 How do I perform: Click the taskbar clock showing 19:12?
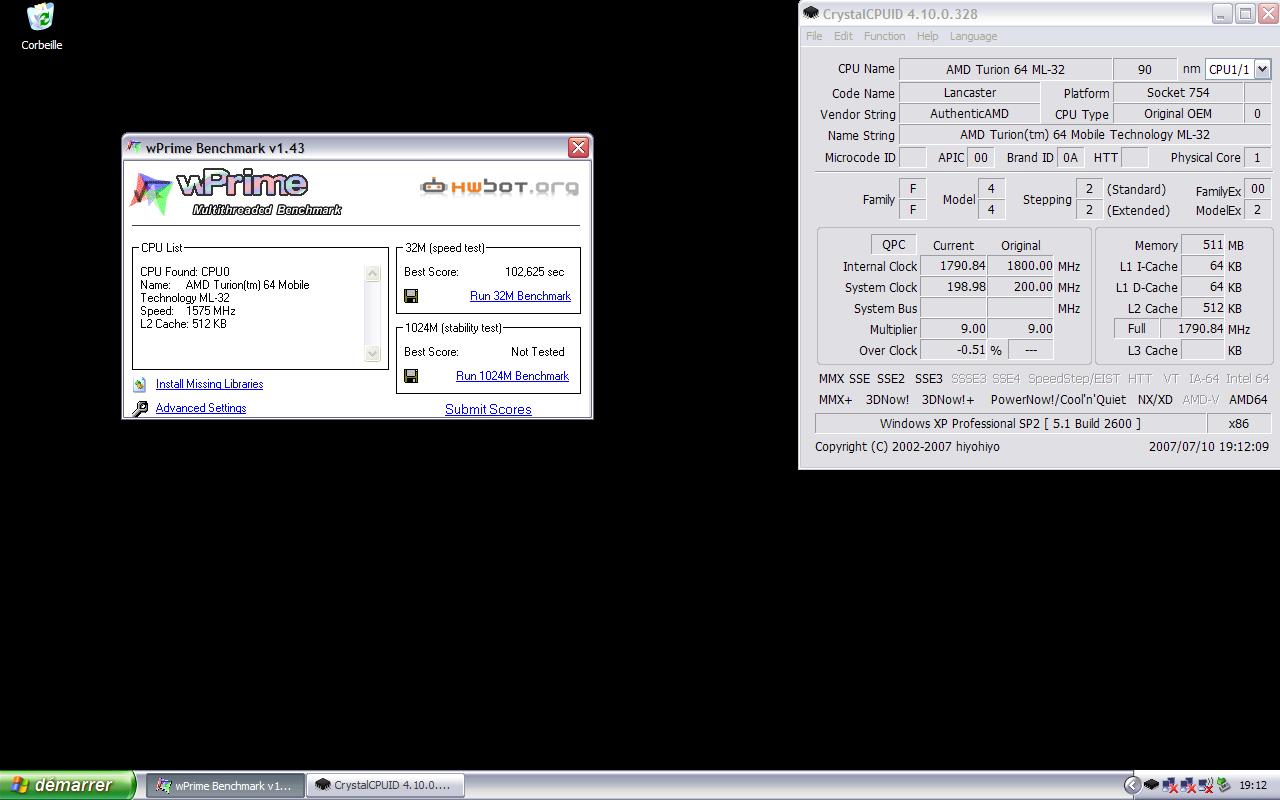point(1253,786)
